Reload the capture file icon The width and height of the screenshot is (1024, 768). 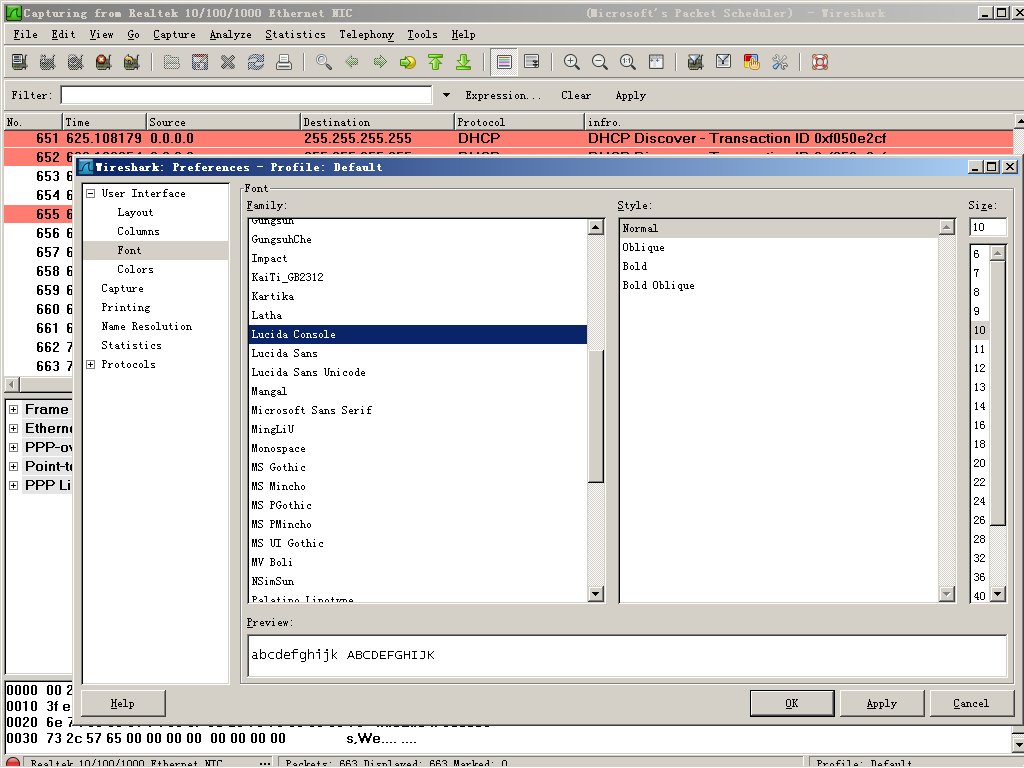[256, 62]
